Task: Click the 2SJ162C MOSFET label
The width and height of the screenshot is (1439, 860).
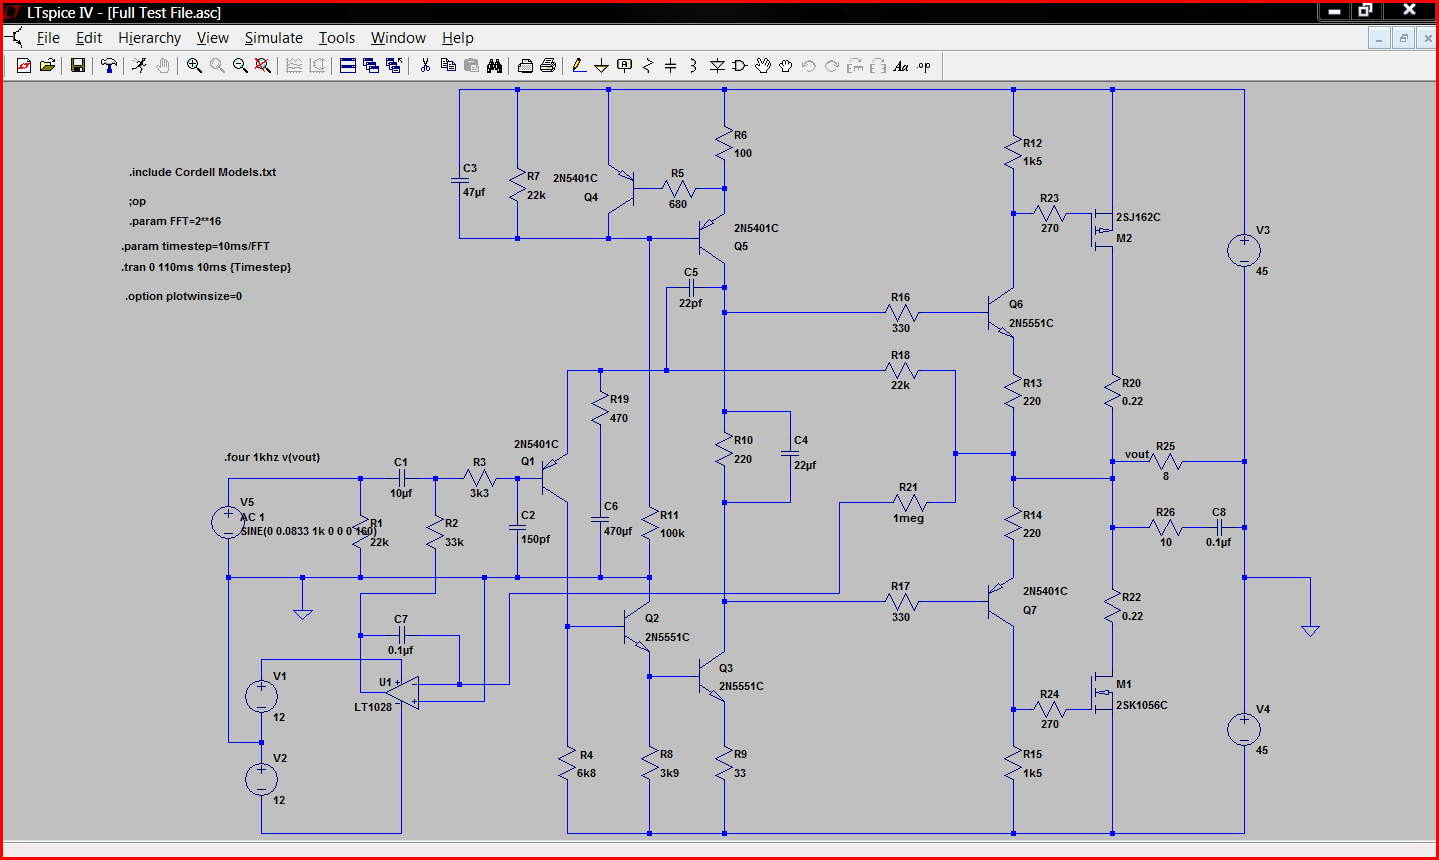Action: click(x=1138, y=217)
